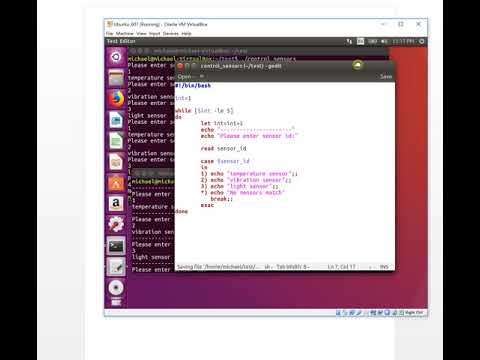Open the Tab Width dropdown
This screenshot has height=360, width=480.
[x=293, y=267]
